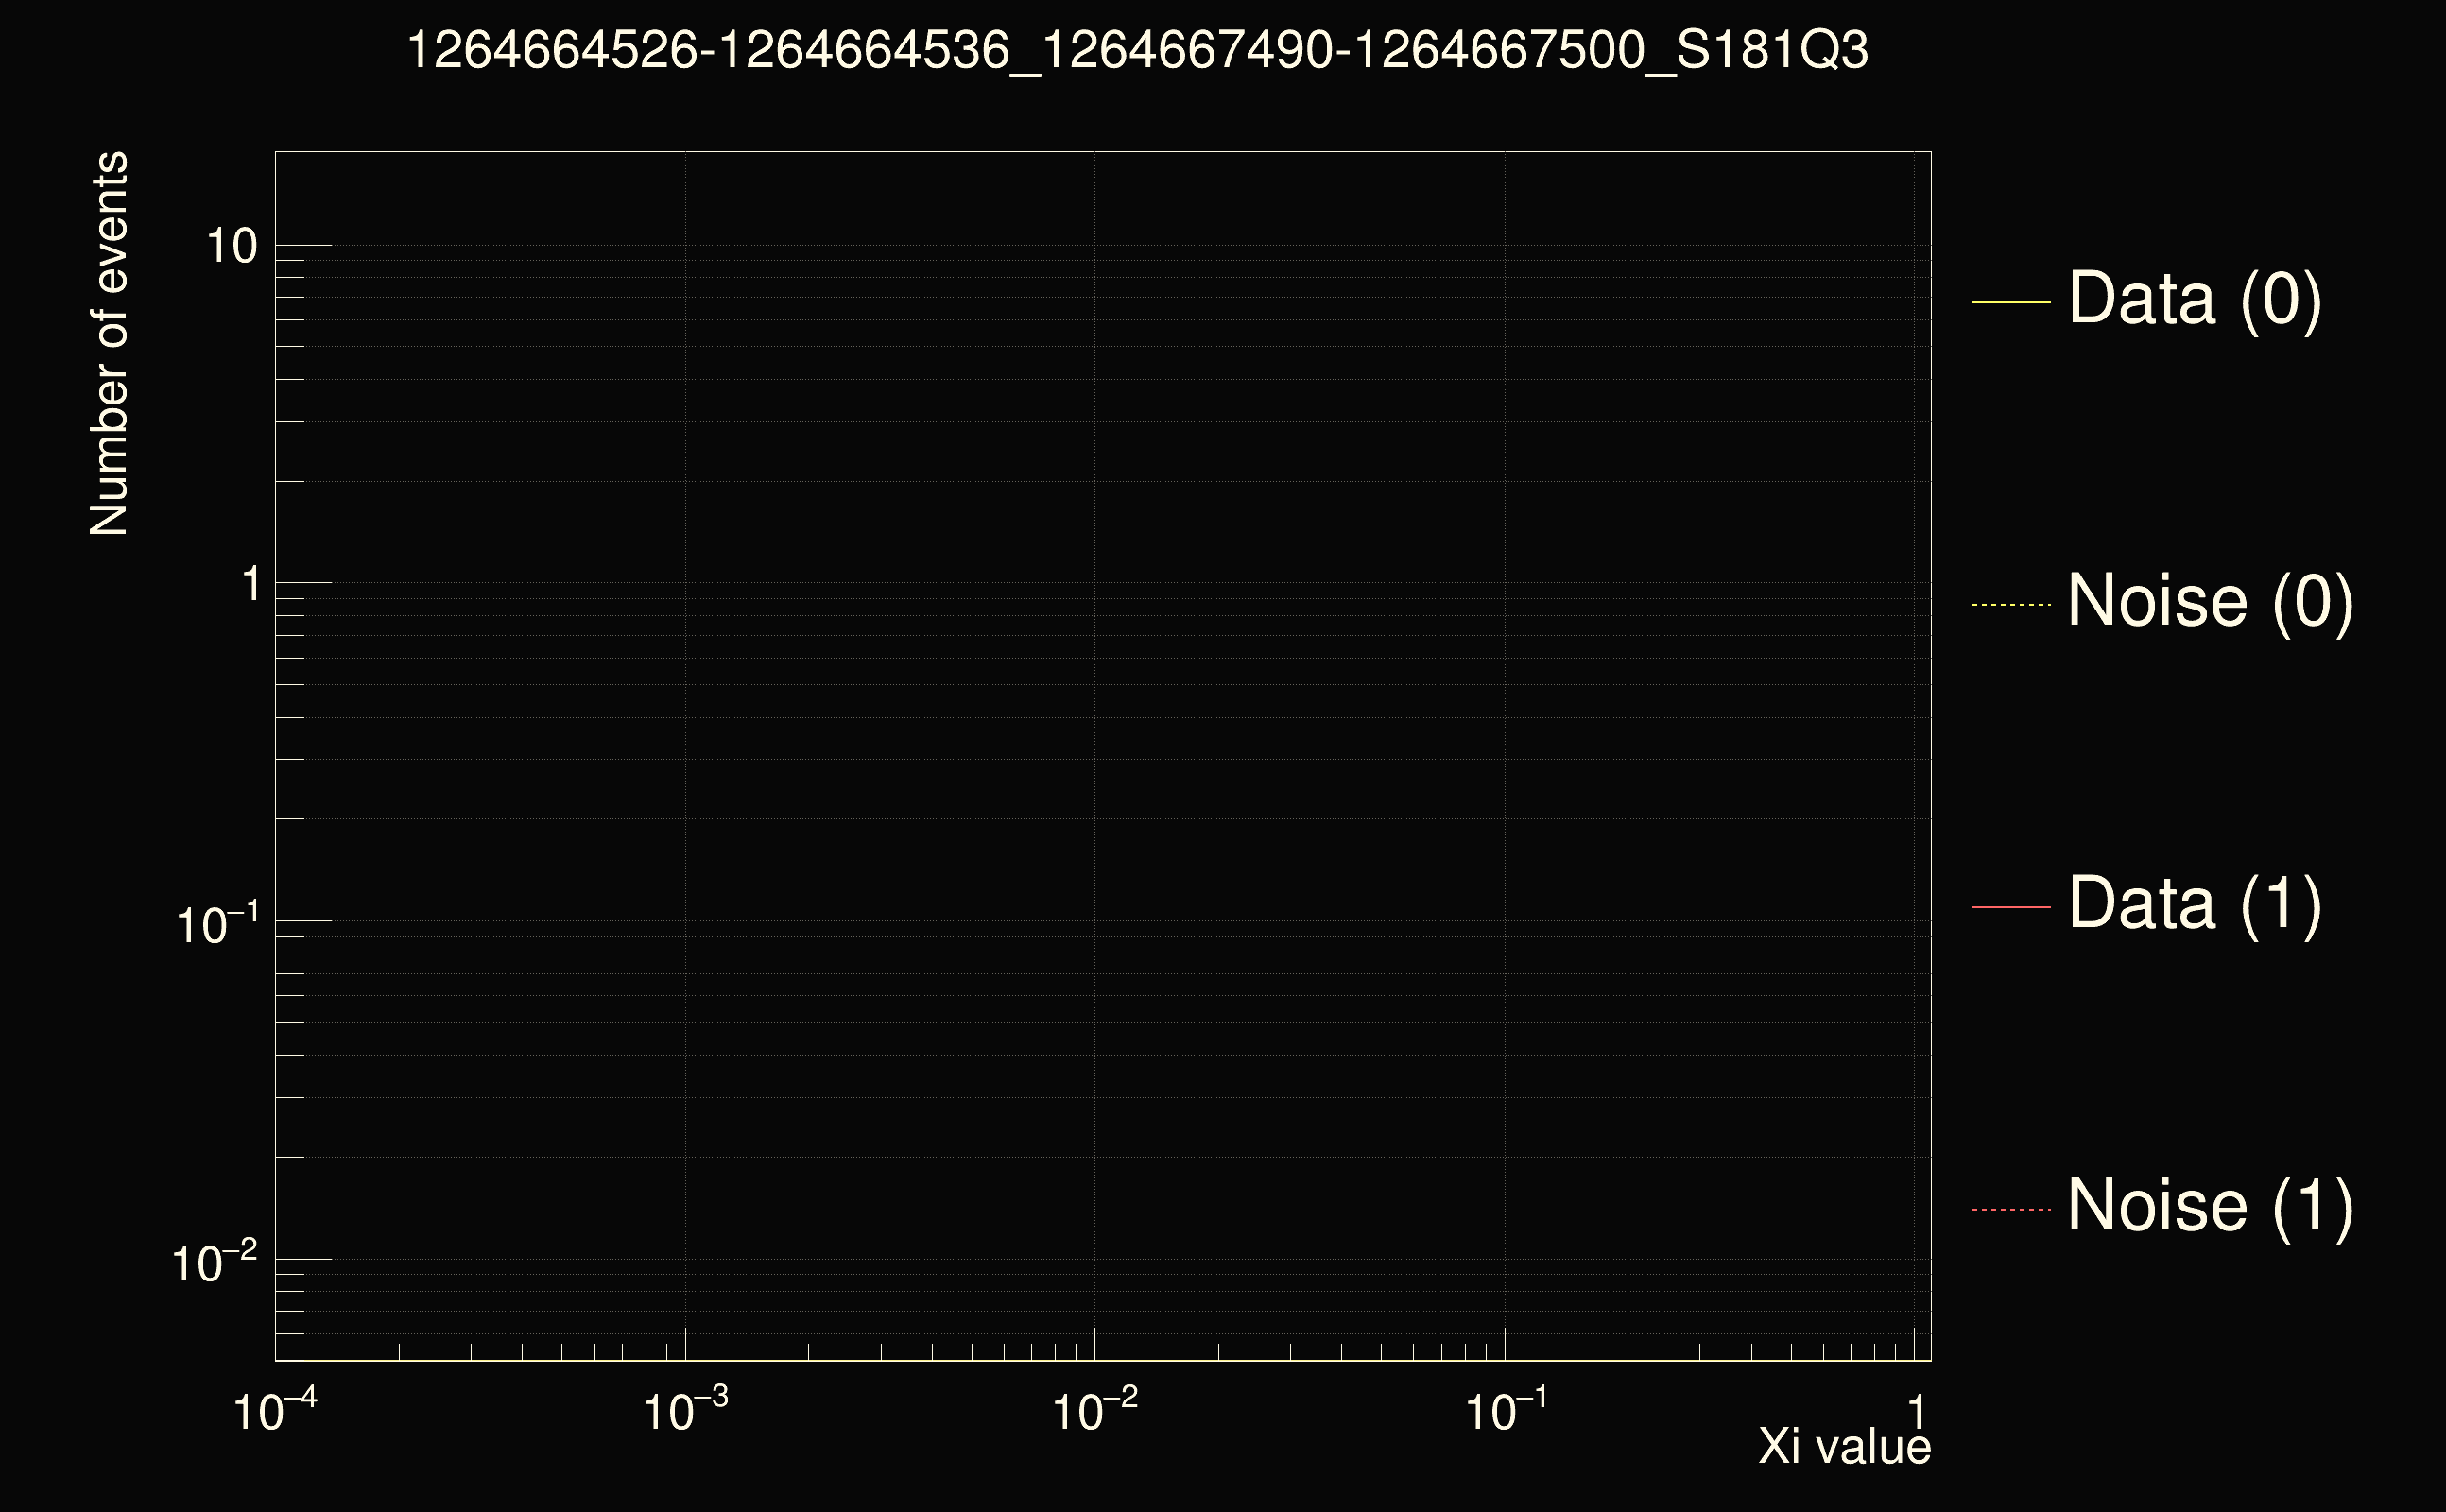The image size is (2446, 1512).
Task: Click the y-axis label ten to minus one
Action: coord(217,923)
